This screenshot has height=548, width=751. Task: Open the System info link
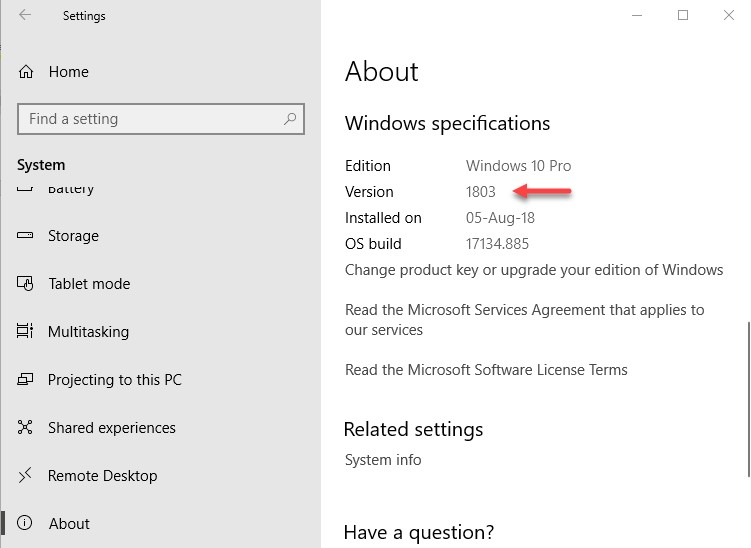click(x=383, y=460)
